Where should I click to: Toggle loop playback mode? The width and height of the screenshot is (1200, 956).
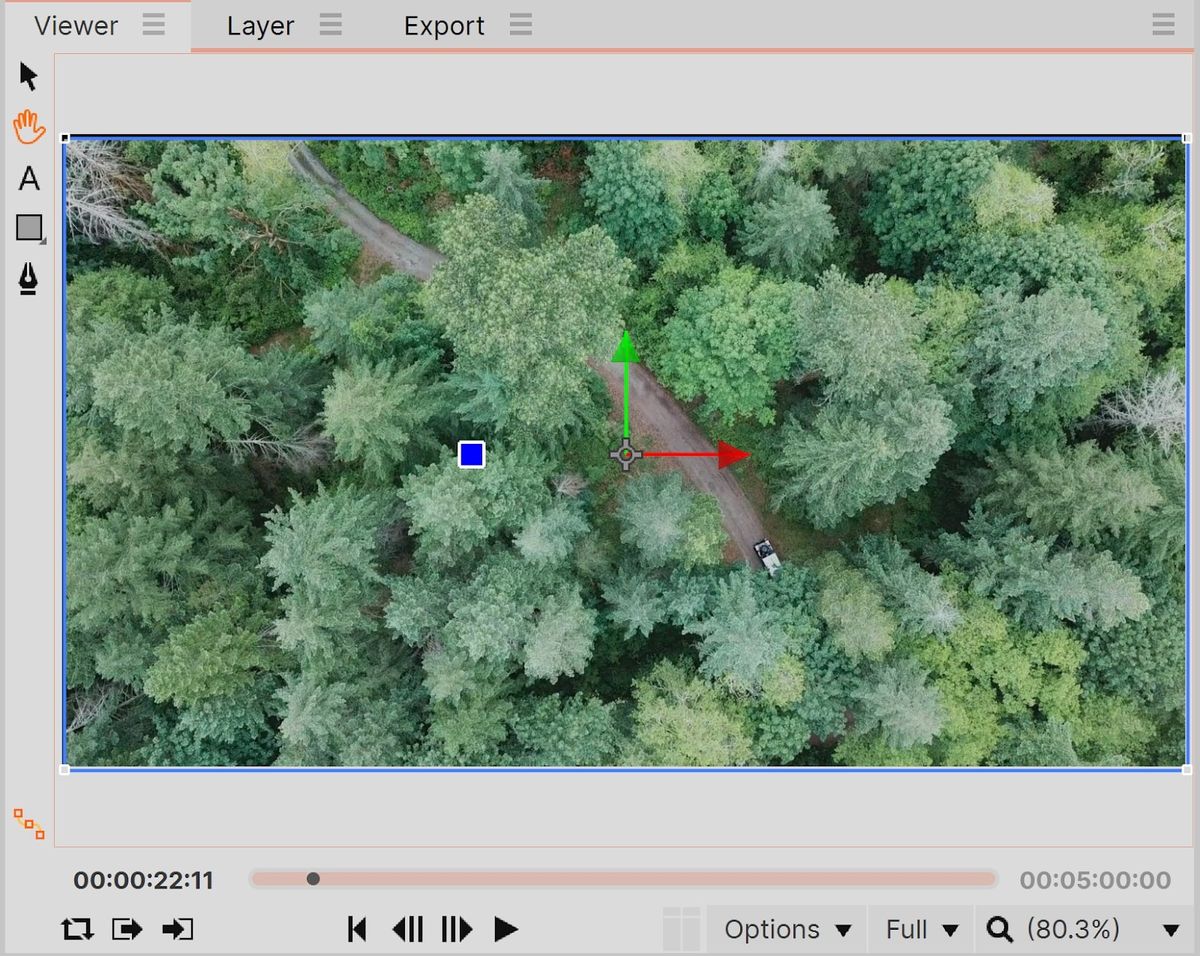(x=77, y=929)
